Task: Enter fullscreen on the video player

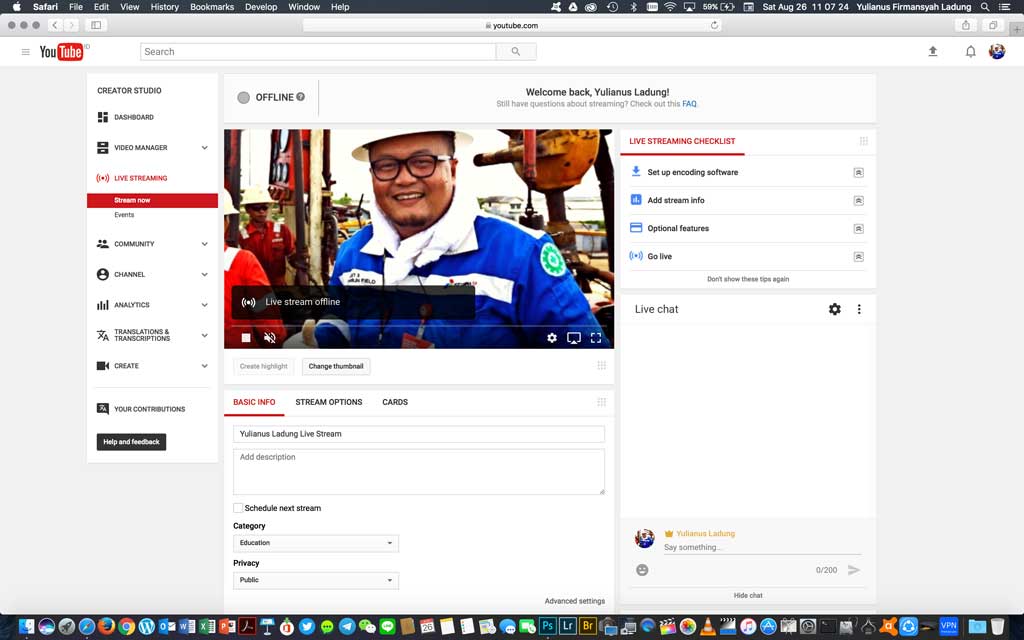Action: point(596,338)
